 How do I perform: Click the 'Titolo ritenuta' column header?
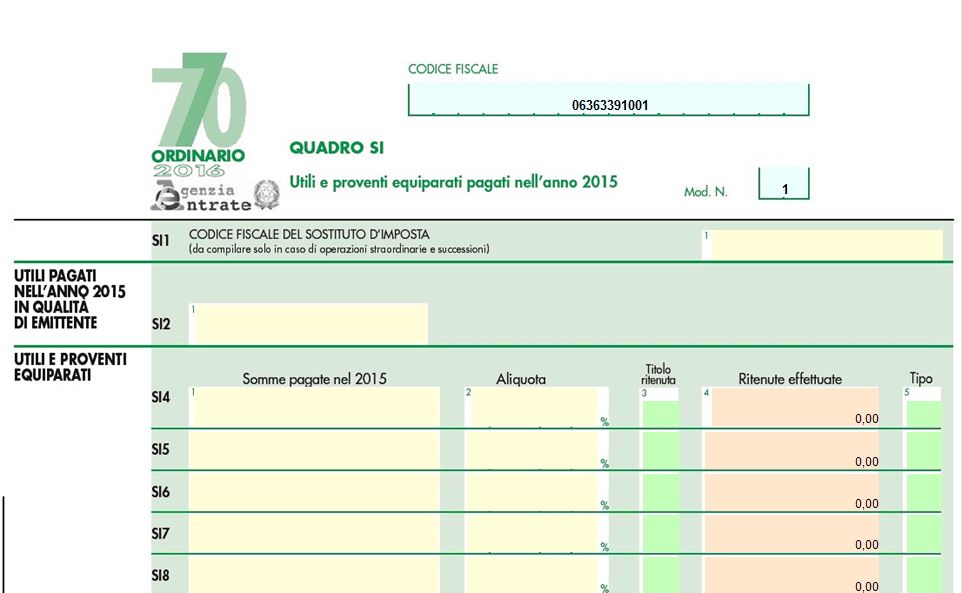[x=658, y=375]
